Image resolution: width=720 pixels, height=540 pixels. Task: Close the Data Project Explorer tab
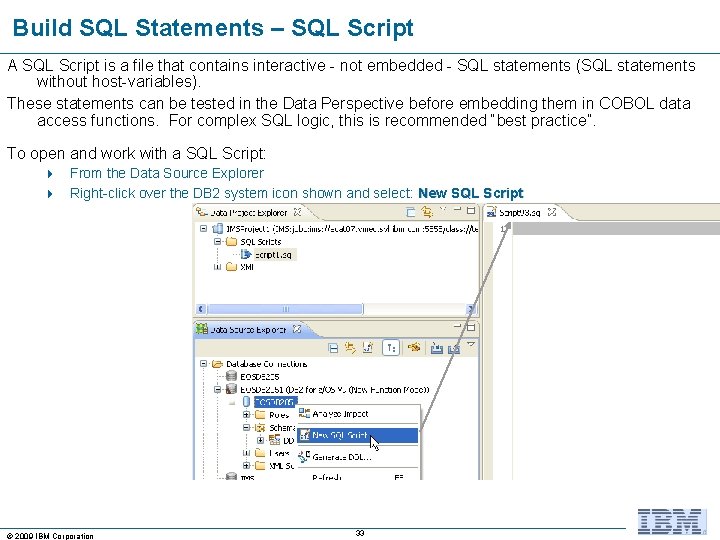point(298,212)
